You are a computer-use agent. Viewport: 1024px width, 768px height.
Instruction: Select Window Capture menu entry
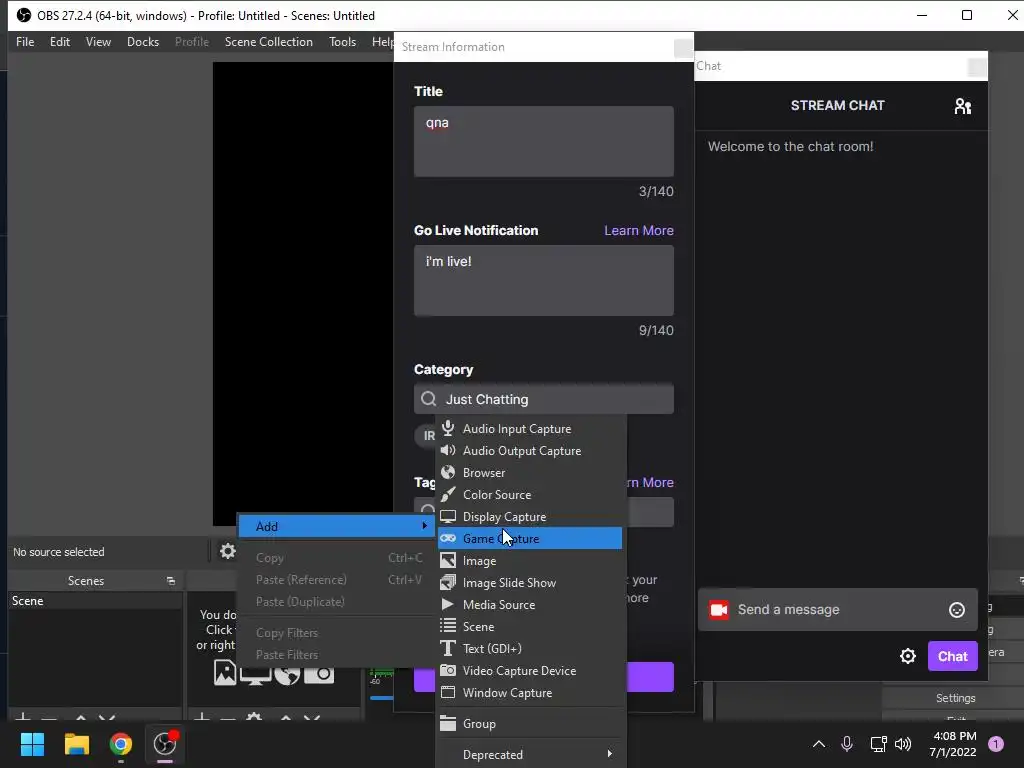pos(531,692)
